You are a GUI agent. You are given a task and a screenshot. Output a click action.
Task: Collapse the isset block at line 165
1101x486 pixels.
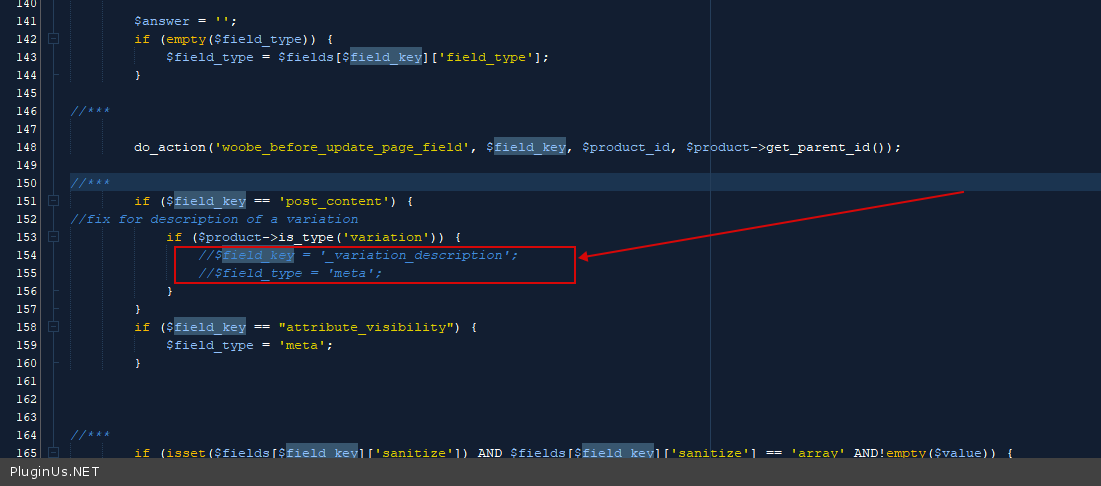click(x=53, y=453)
